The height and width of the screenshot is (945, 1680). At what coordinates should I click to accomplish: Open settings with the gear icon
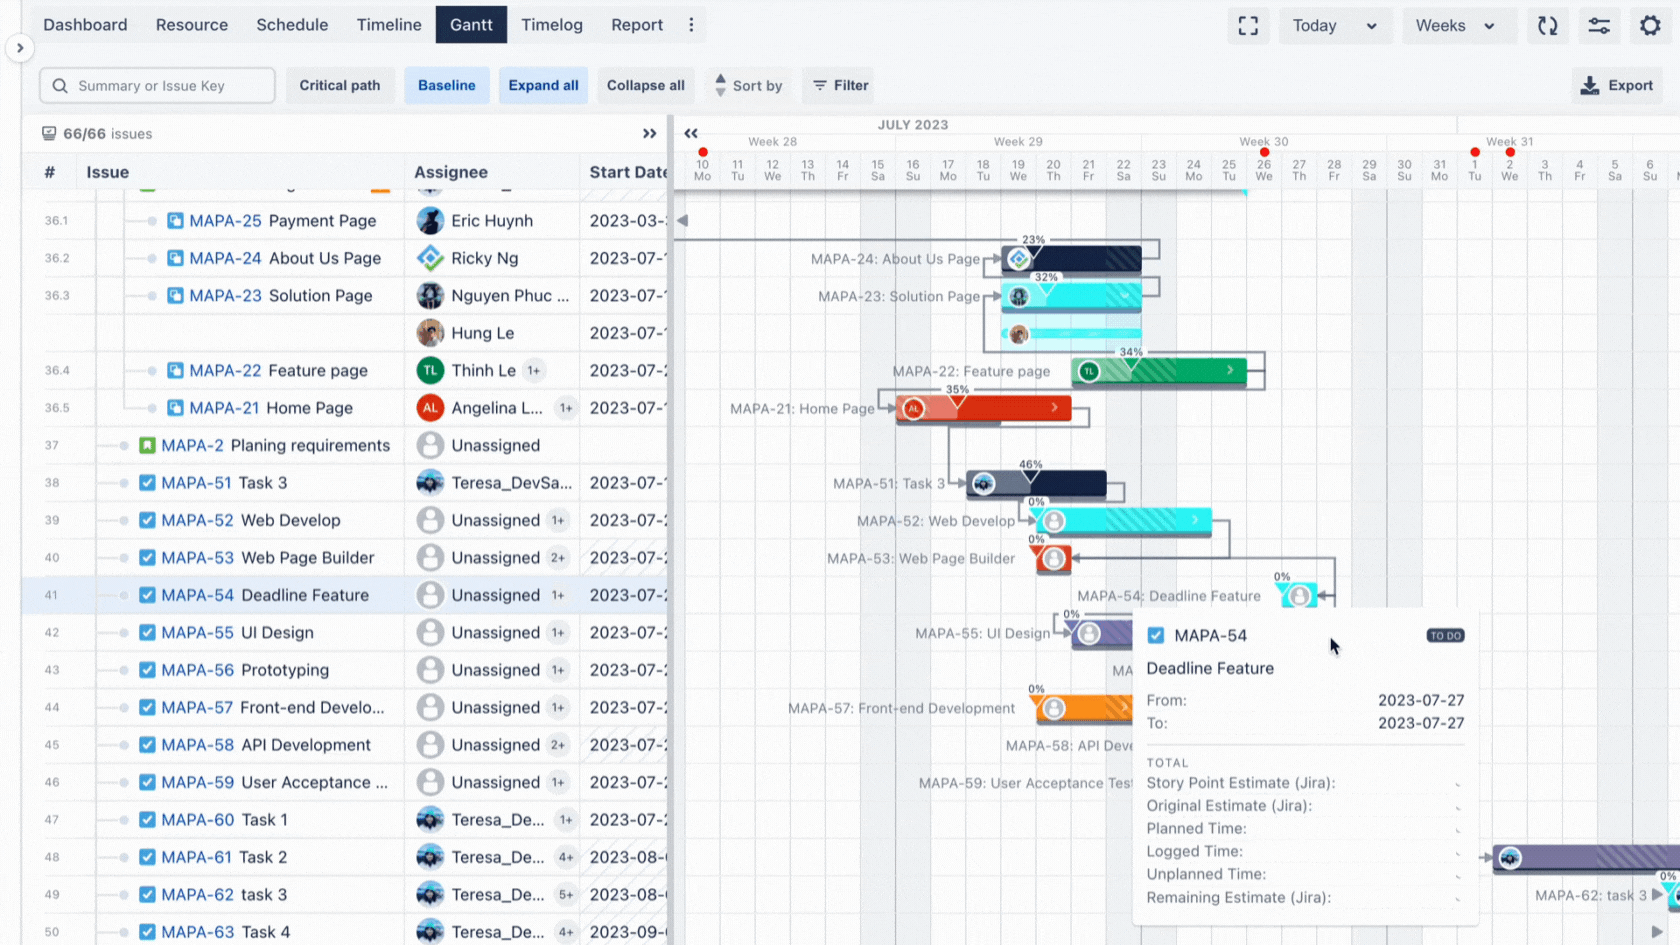point(1649,25)
